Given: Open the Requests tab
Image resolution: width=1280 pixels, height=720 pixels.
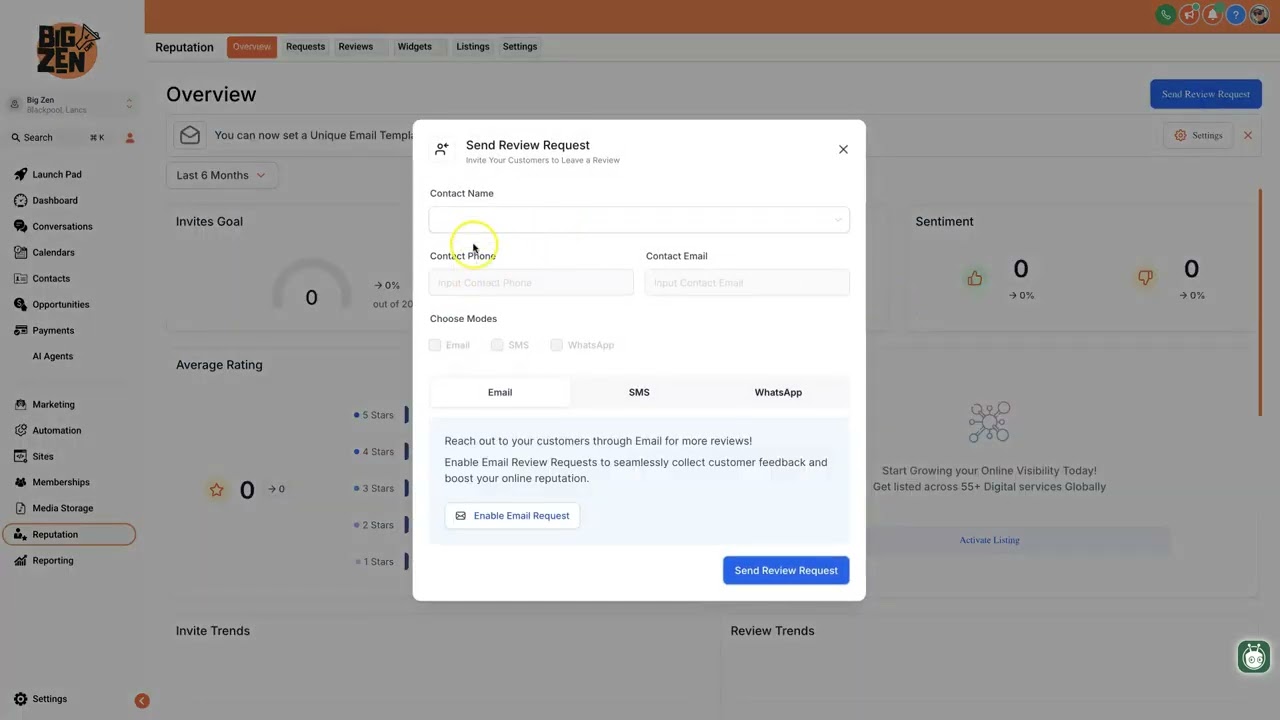Looking at the screenshot, I should [x=305, y=47].
